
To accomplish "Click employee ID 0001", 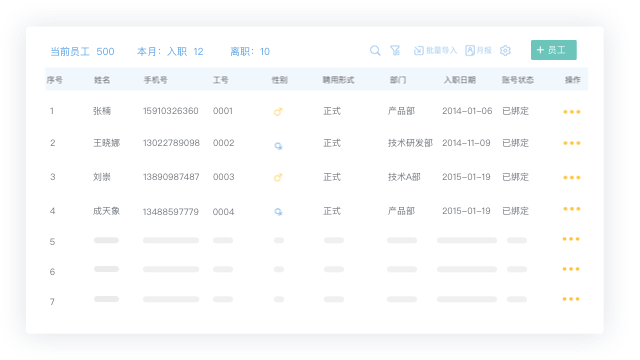I will click(x=223, y=111).
